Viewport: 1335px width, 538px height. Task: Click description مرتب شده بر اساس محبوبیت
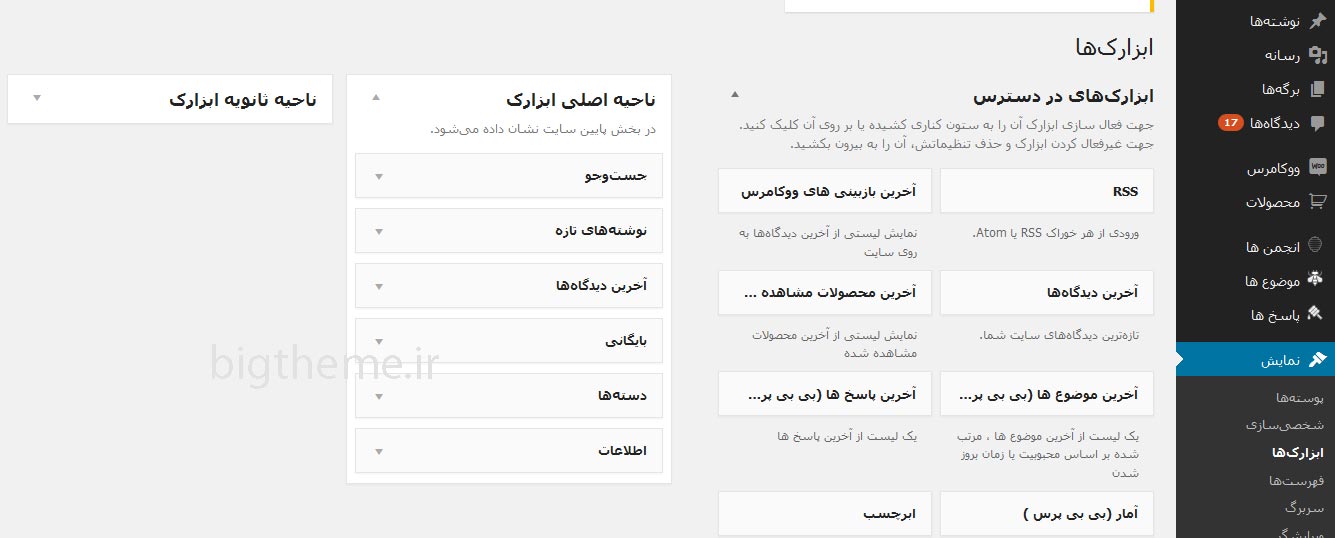click(1047, 455)
